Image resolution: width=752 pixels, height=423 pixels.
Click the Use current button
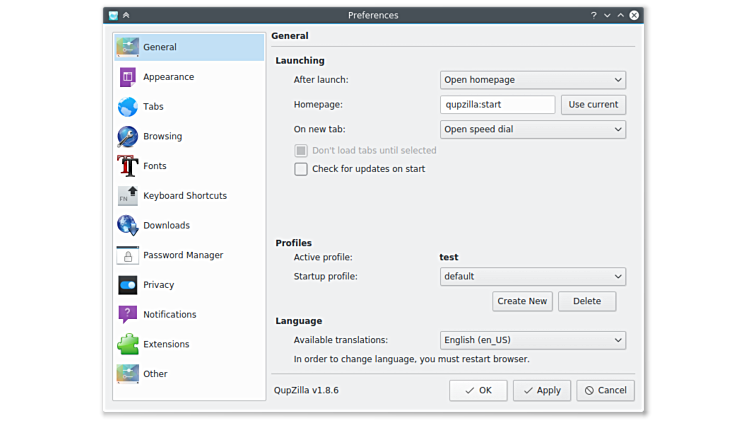tap(593, 105)
